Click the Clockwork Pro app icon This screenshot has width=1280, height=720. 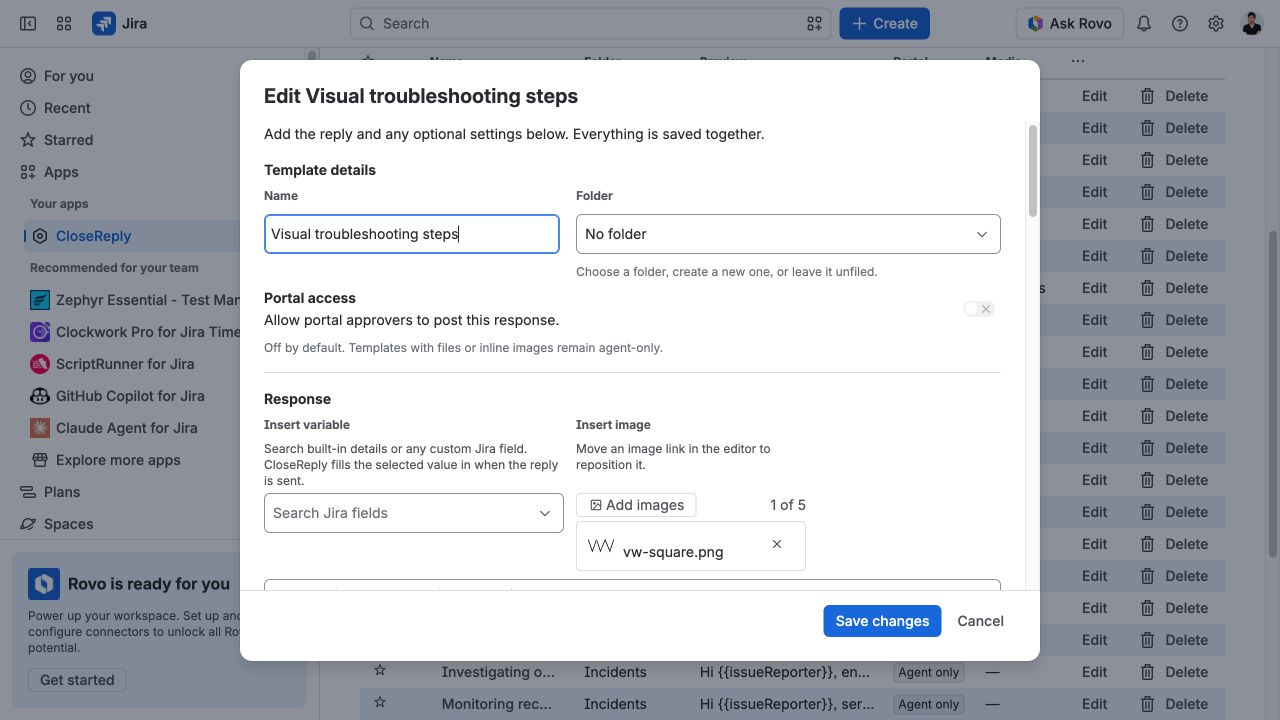[40, 332]
